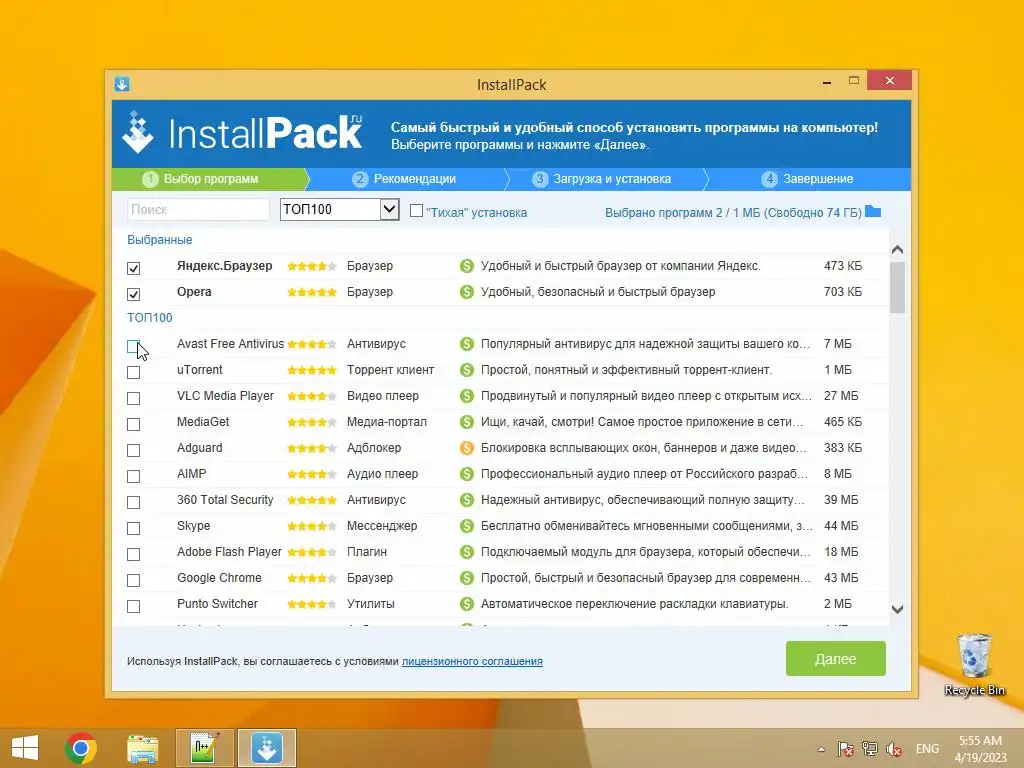Viewport: 1024px width, 768px height.
Task: Open the ТОП100 category dropdown
Action: [x=340, y=209]
